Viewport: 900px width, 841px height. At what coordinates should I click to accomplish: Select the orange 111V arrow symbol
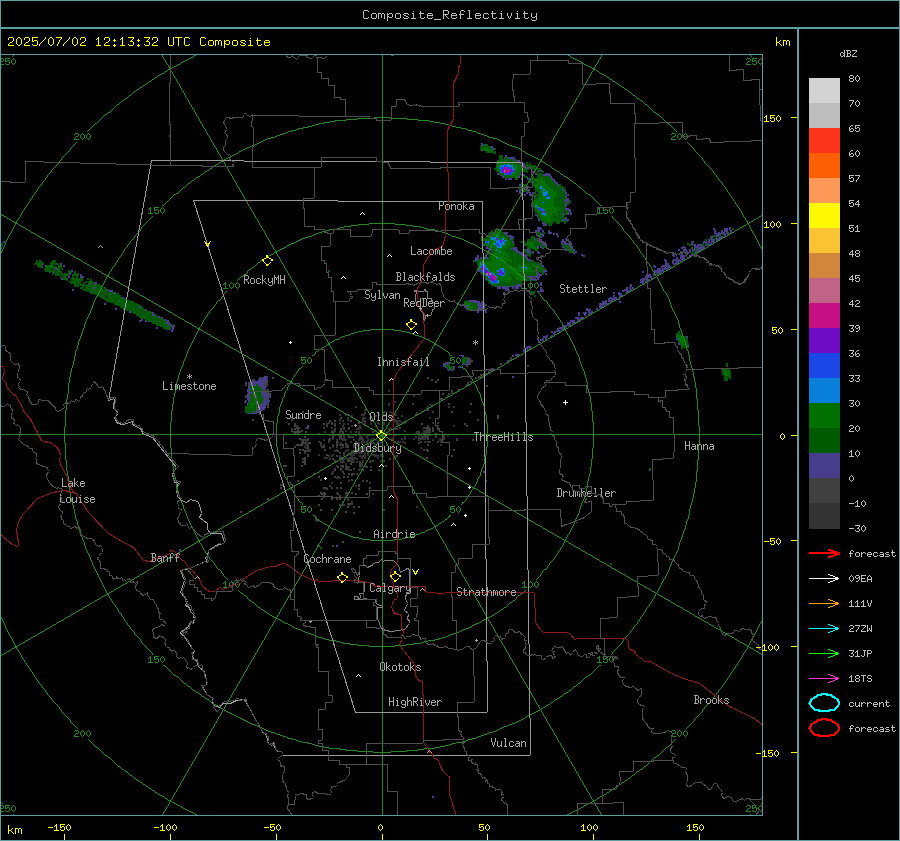[x=824, y=603]
